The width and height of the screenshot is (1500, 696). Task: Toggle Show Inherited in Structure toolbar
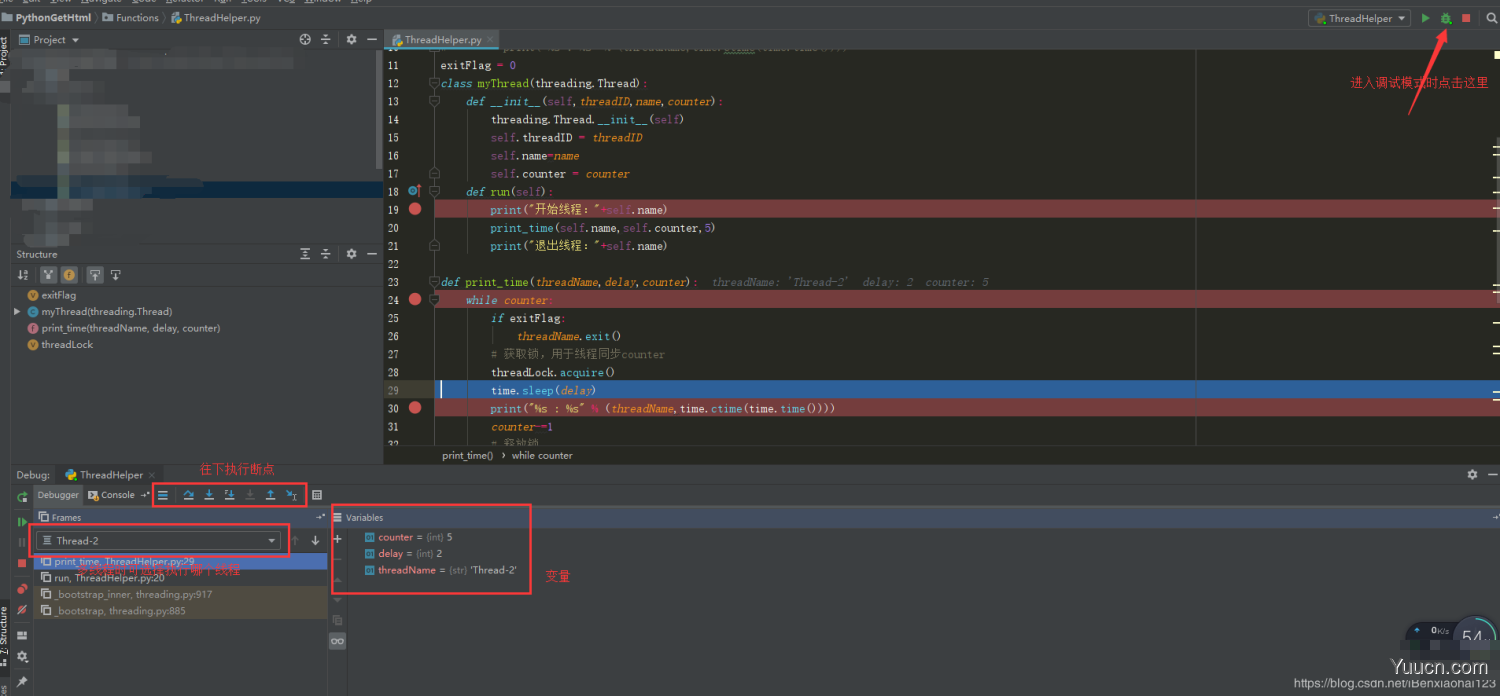click(48, 274)
